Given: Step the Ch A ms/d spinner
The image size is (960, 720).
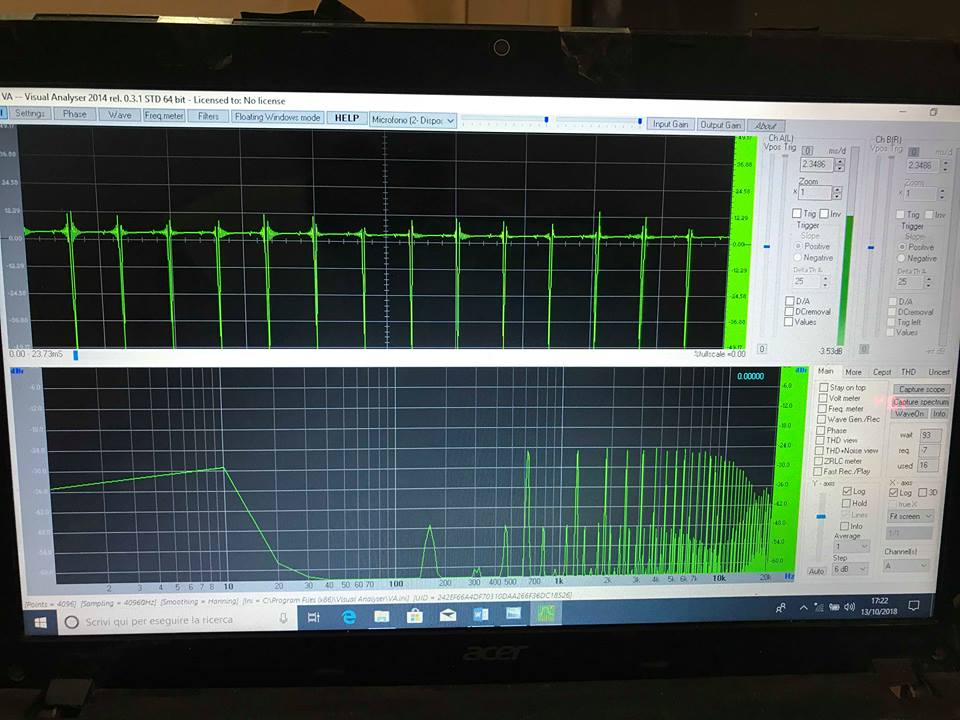Looking at the screenshot, I should coord(840,165).
